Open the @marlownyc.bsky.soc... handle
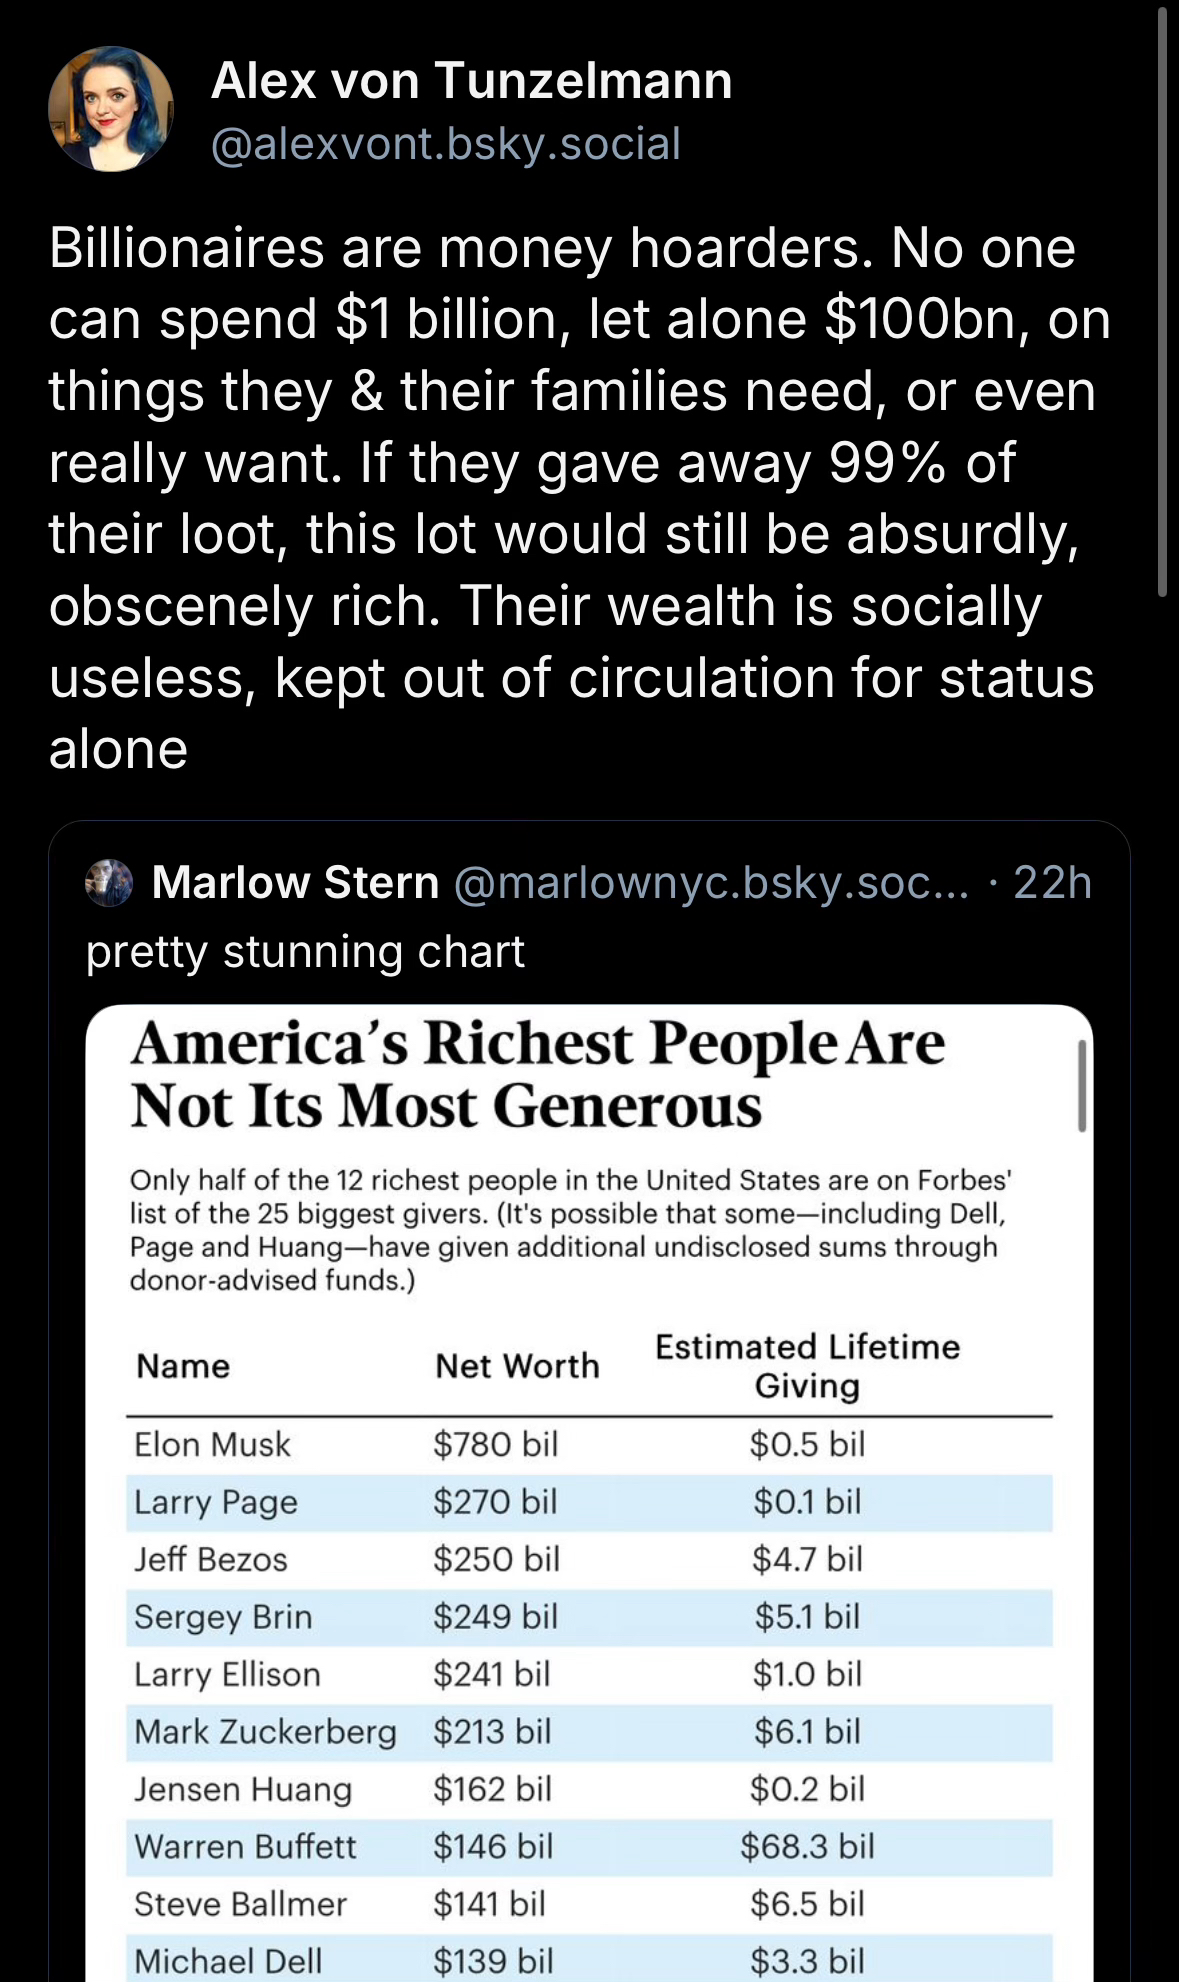1179x1982 pixels. pyautogui.click(x=711, y=883)
